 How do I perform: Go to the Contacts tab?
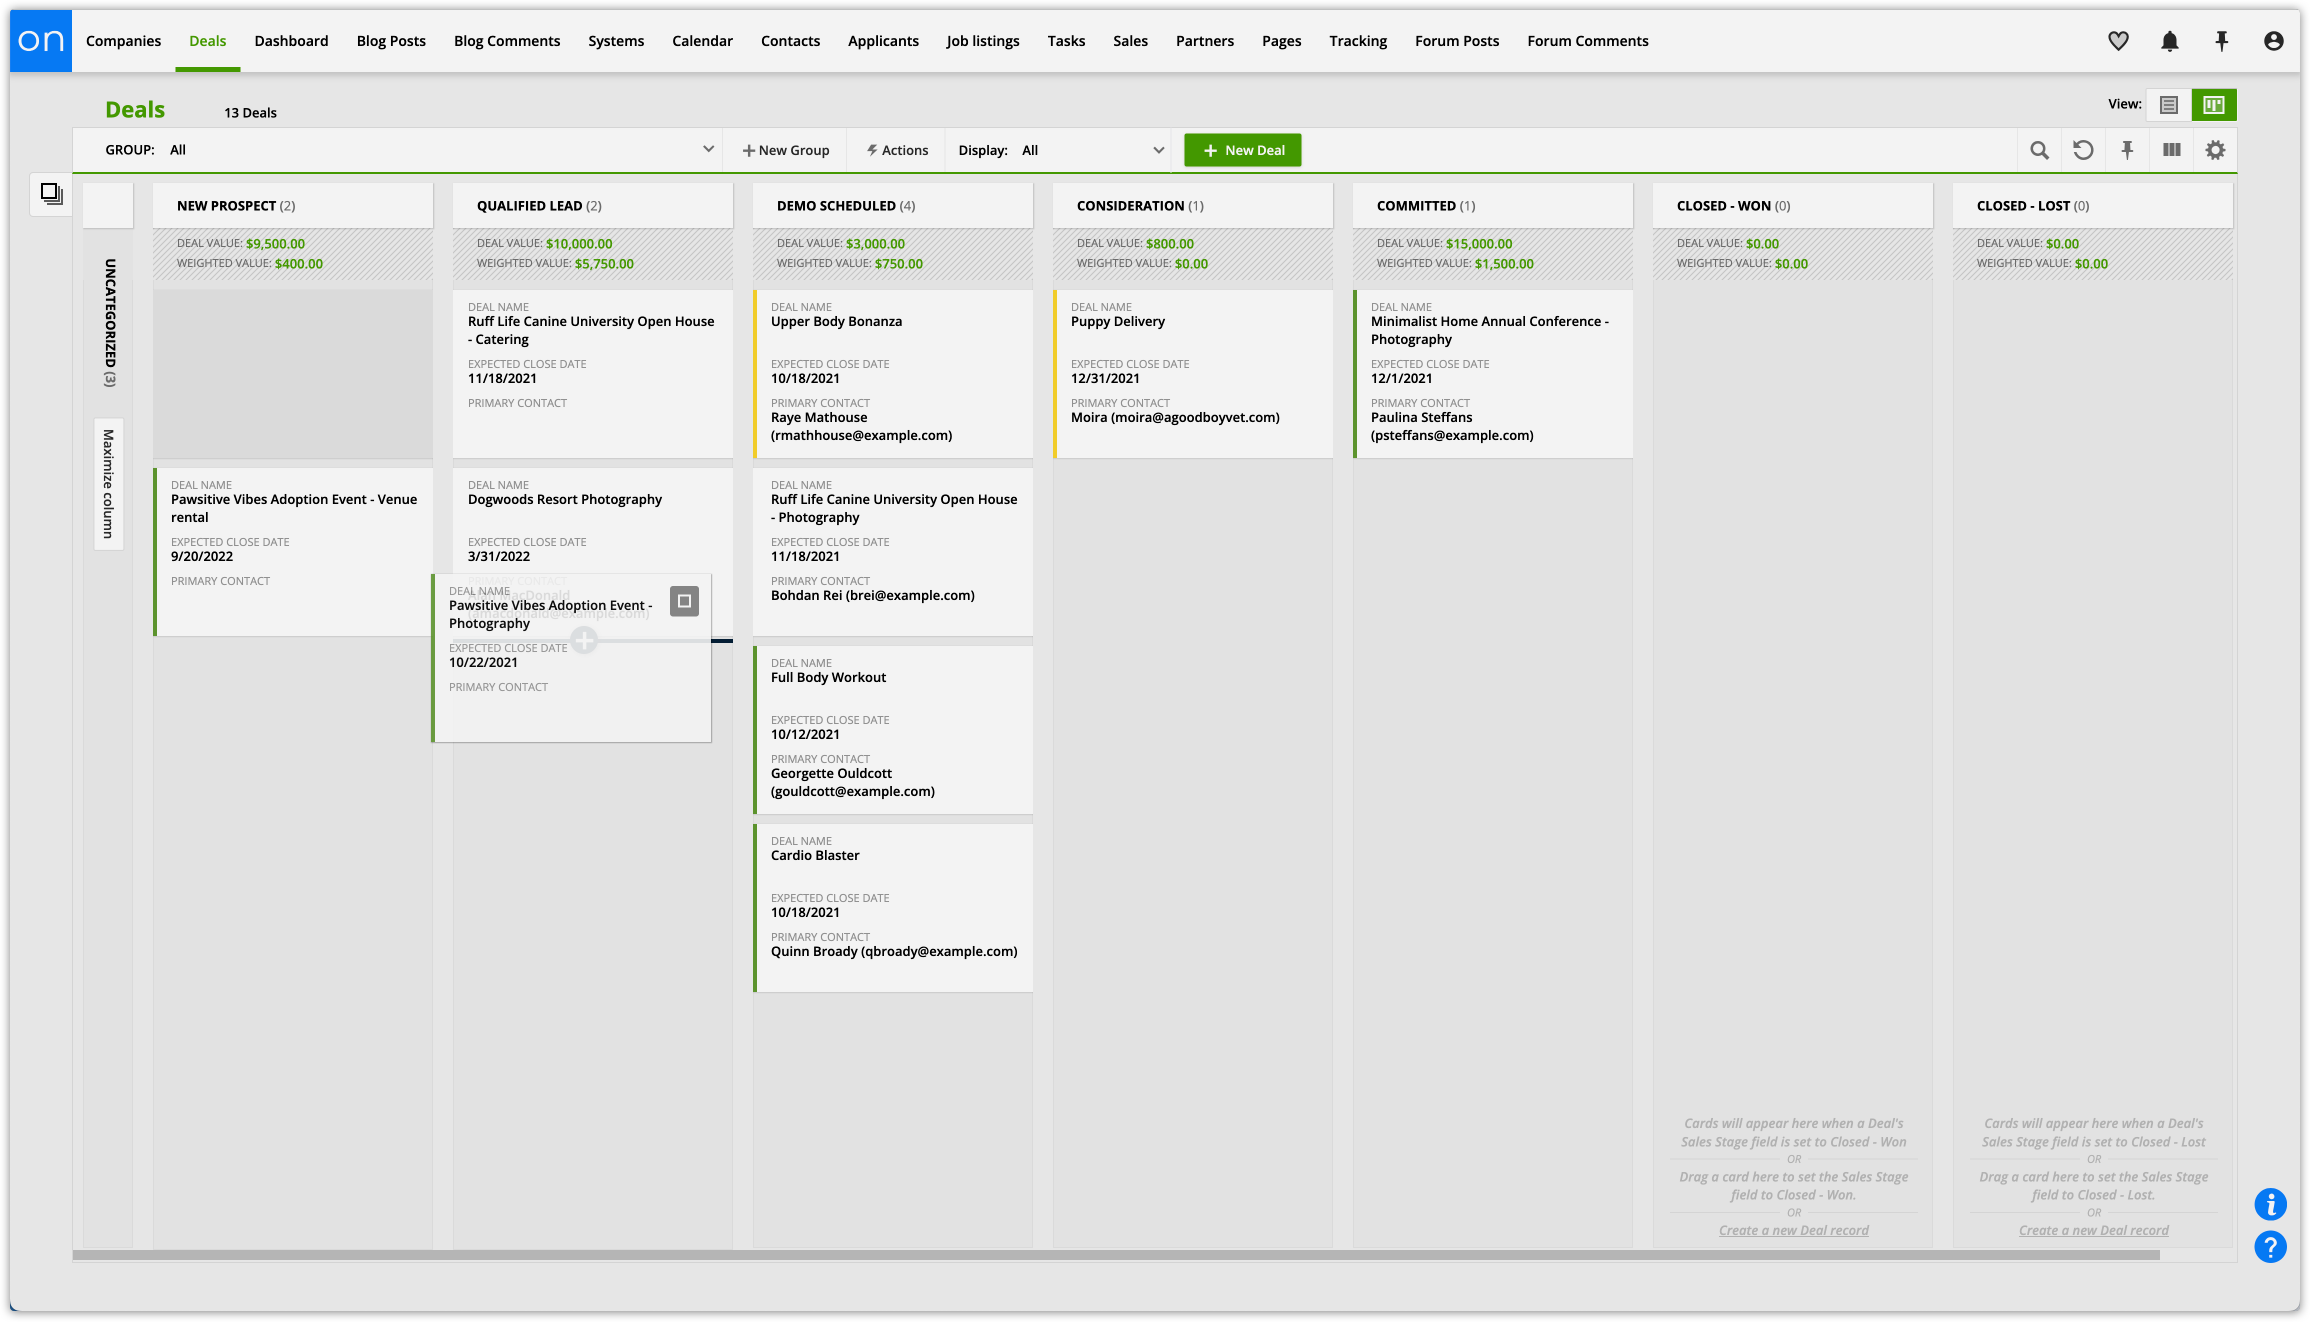pyautogui.click(x=790, y=41)
